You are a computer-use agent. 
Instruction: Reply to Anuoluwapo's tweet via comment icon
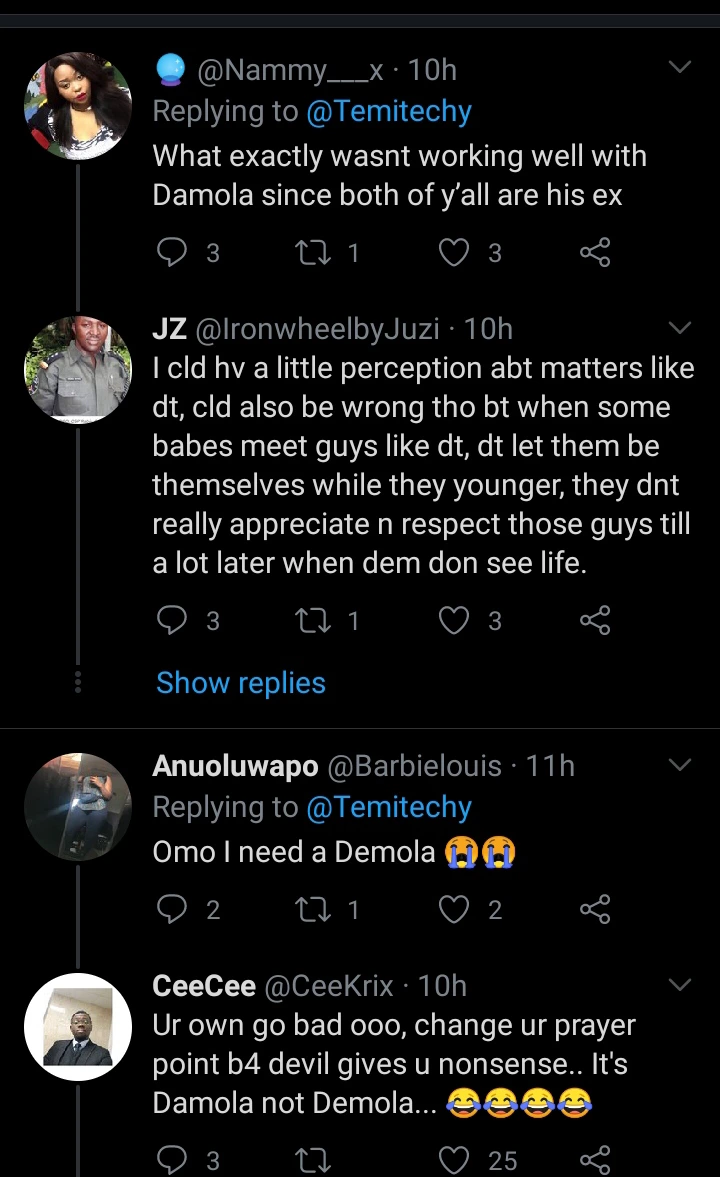coord(173,908)
